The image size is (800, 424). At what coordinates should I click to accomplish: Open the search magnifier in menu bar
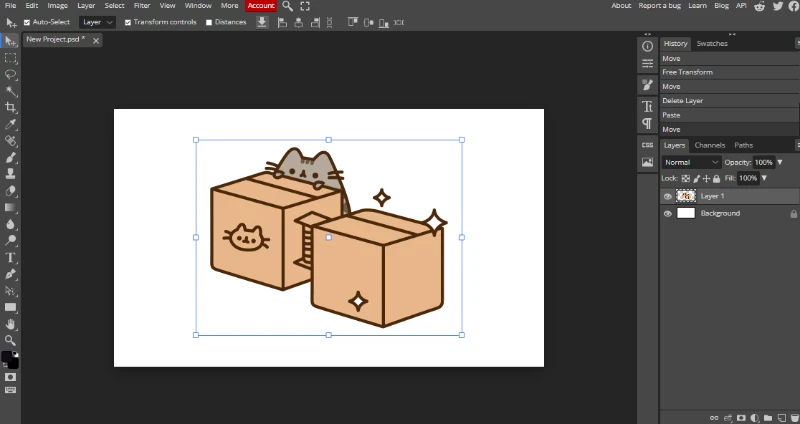[x=288, y=6]
